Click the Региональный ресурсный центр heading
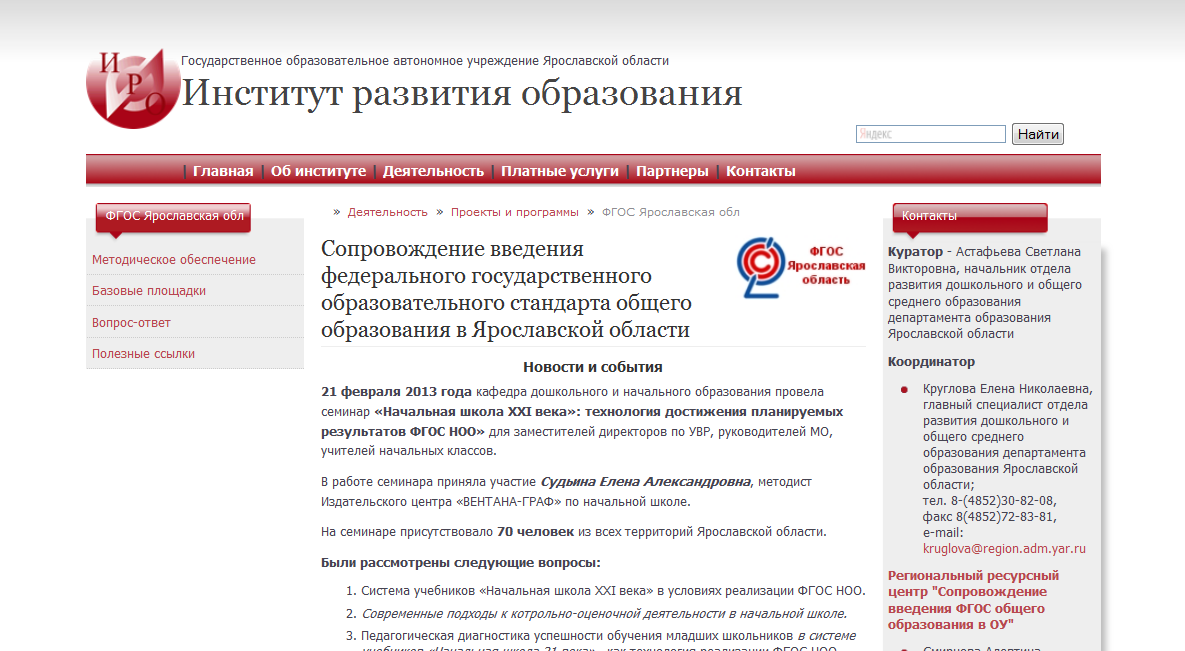The image size is (1185, 651). (x=973, y=600)
